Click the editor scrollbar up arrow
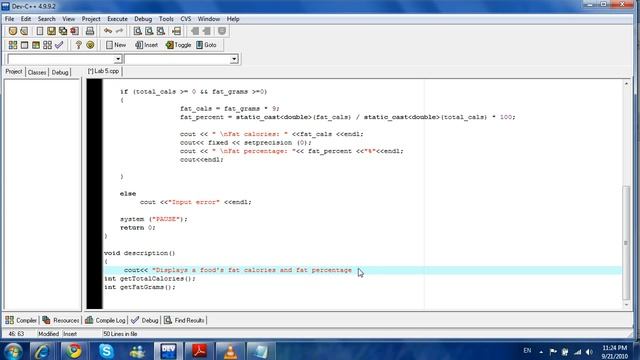This screenshot has height=360, width=640. tap(627, 83)
